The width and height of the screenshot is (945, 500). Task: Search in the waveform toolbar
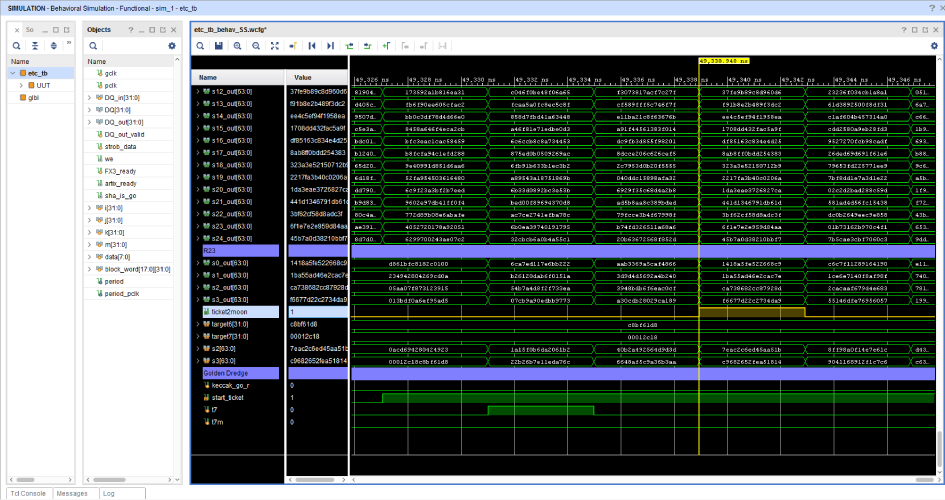click(x=200, y=46)
